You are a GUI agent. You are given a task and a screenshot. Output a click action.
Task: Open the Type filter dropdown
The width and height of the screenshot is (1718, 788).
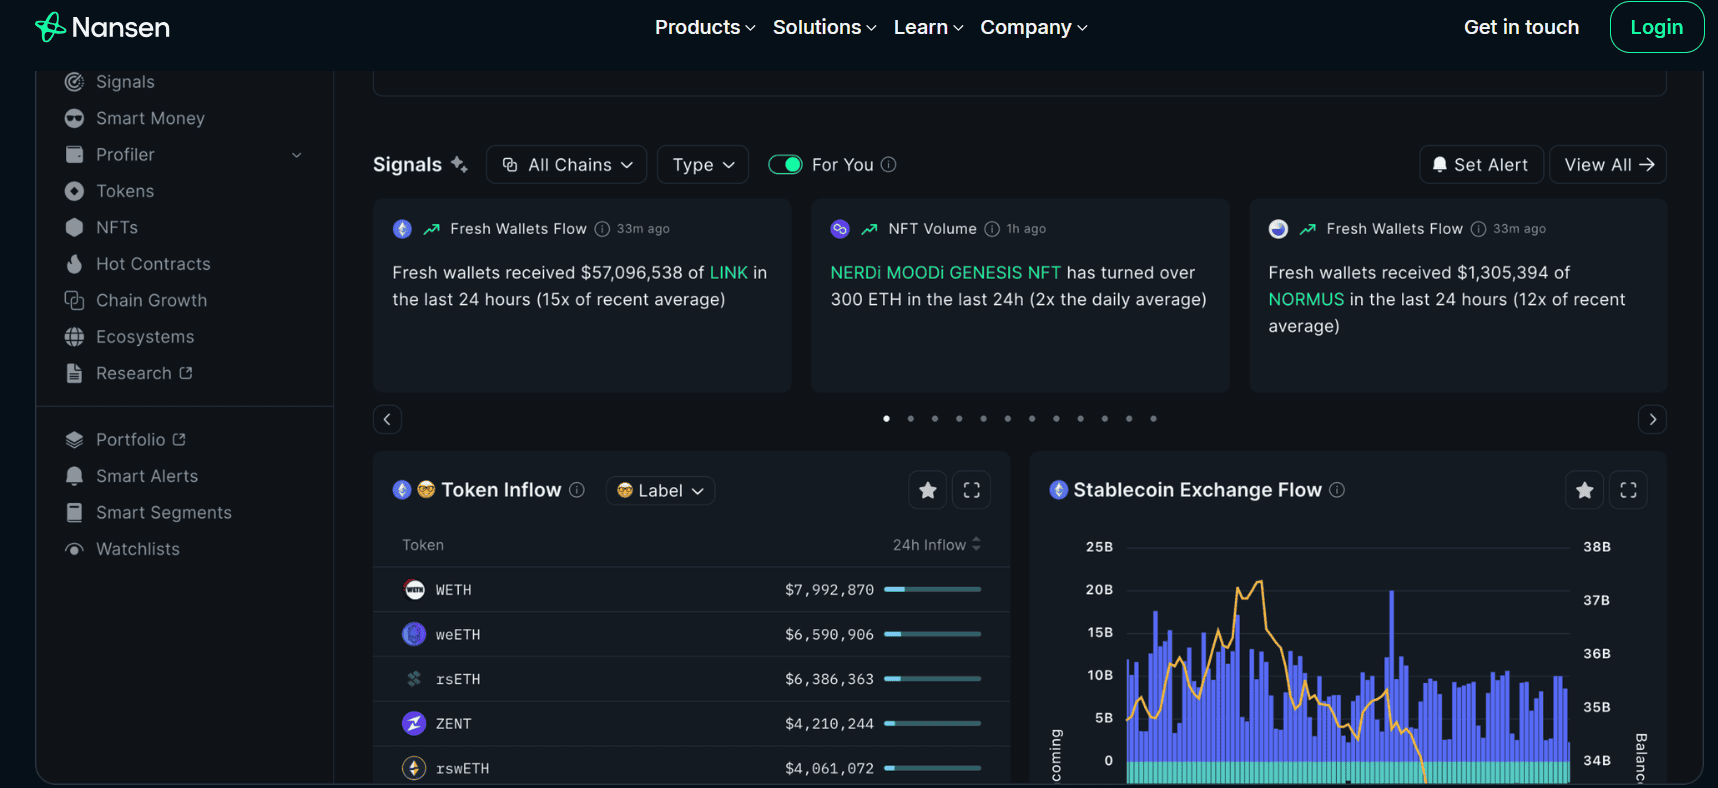tap(703, 165)
